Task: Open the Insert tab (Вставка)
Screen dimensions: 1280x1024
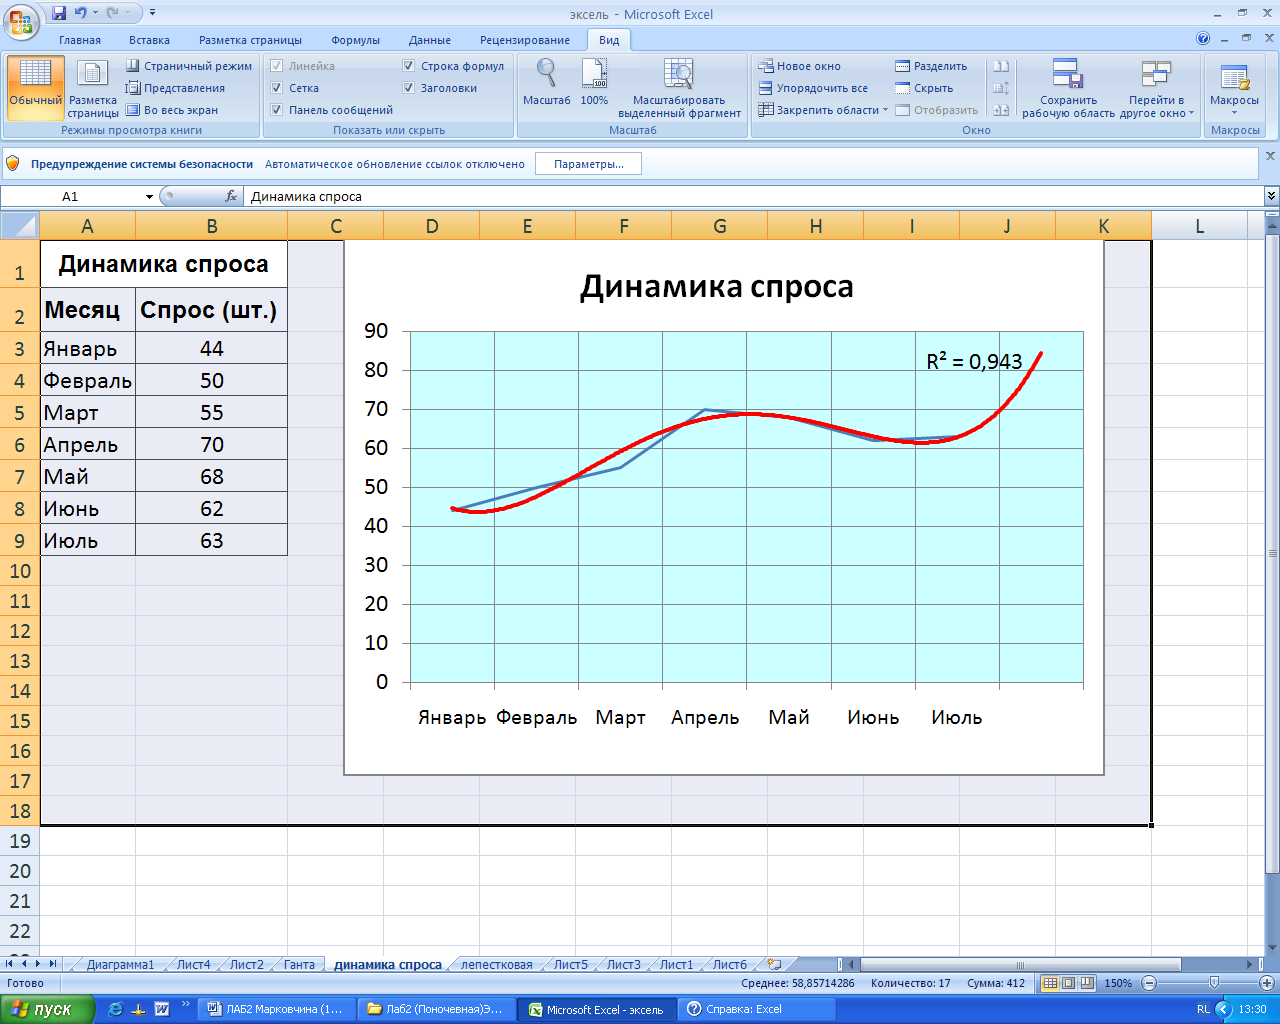Action: (149, 40)
